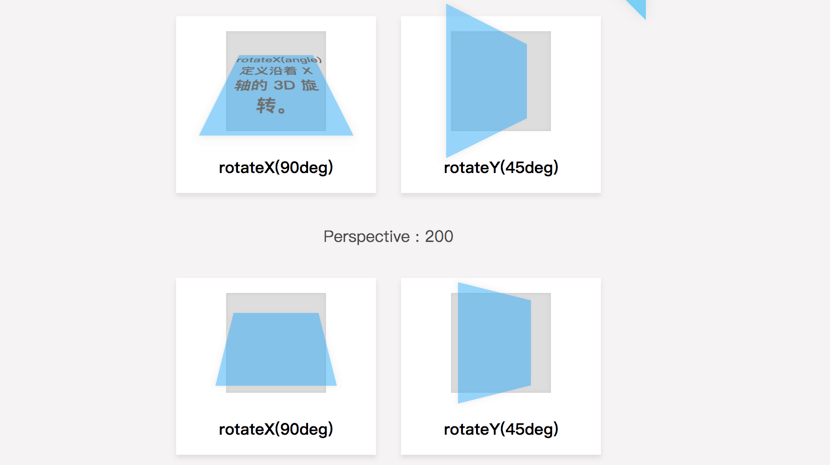Click the rotateX(90deg) label under Perspective：200

(276, 429)
